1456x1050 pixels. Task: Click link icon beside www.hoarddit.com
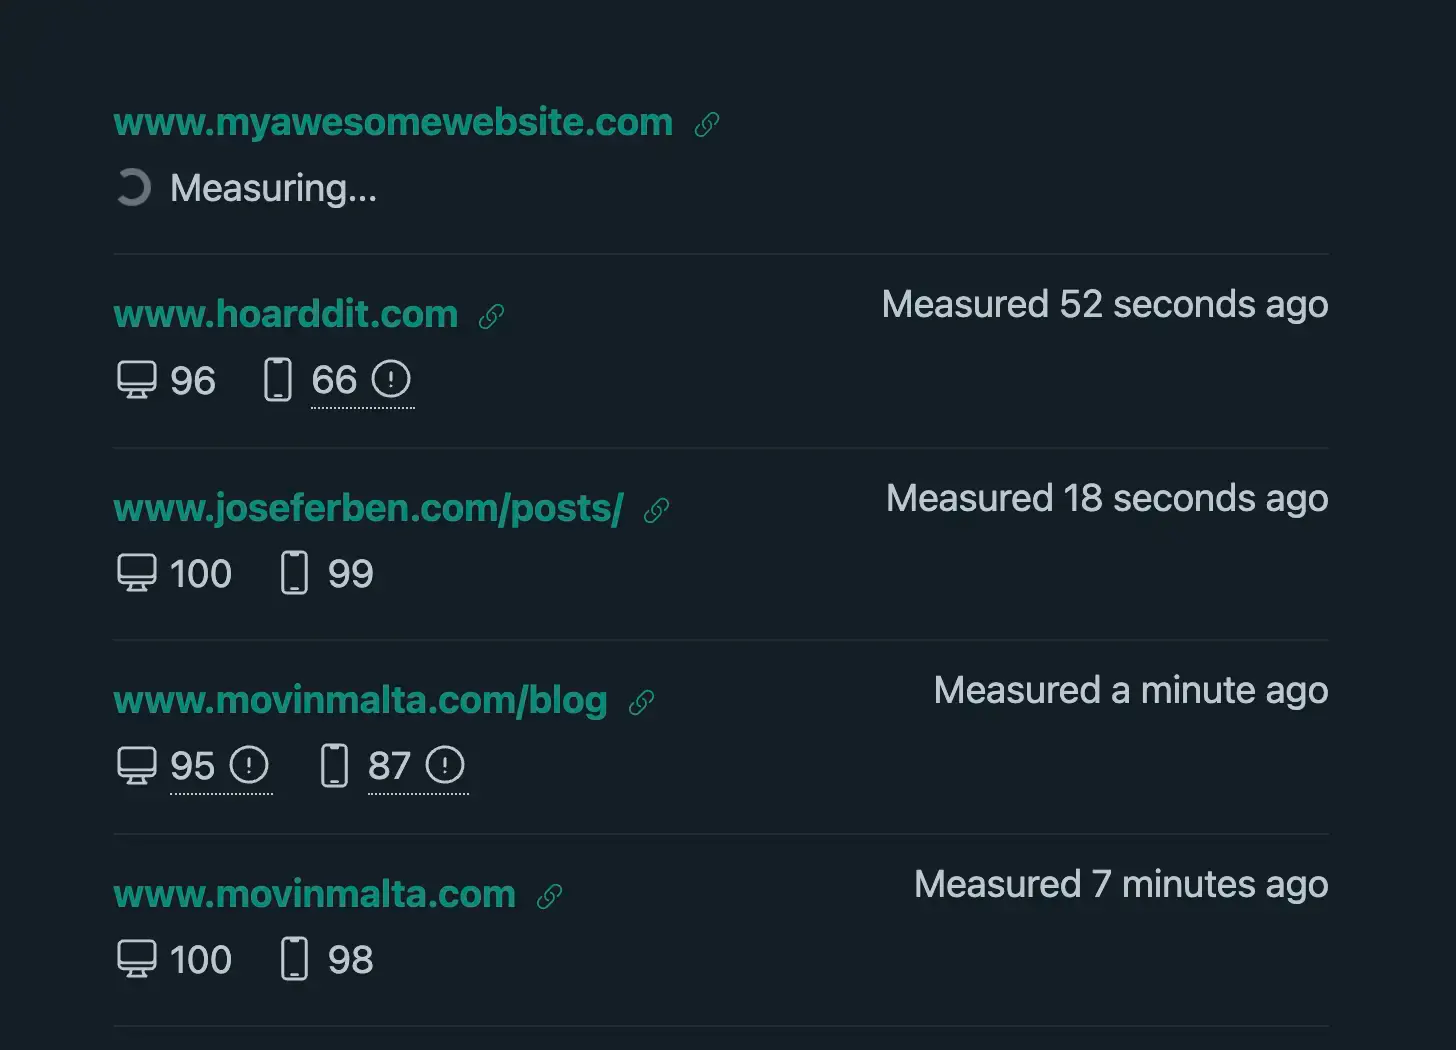(x=491, y=316)
